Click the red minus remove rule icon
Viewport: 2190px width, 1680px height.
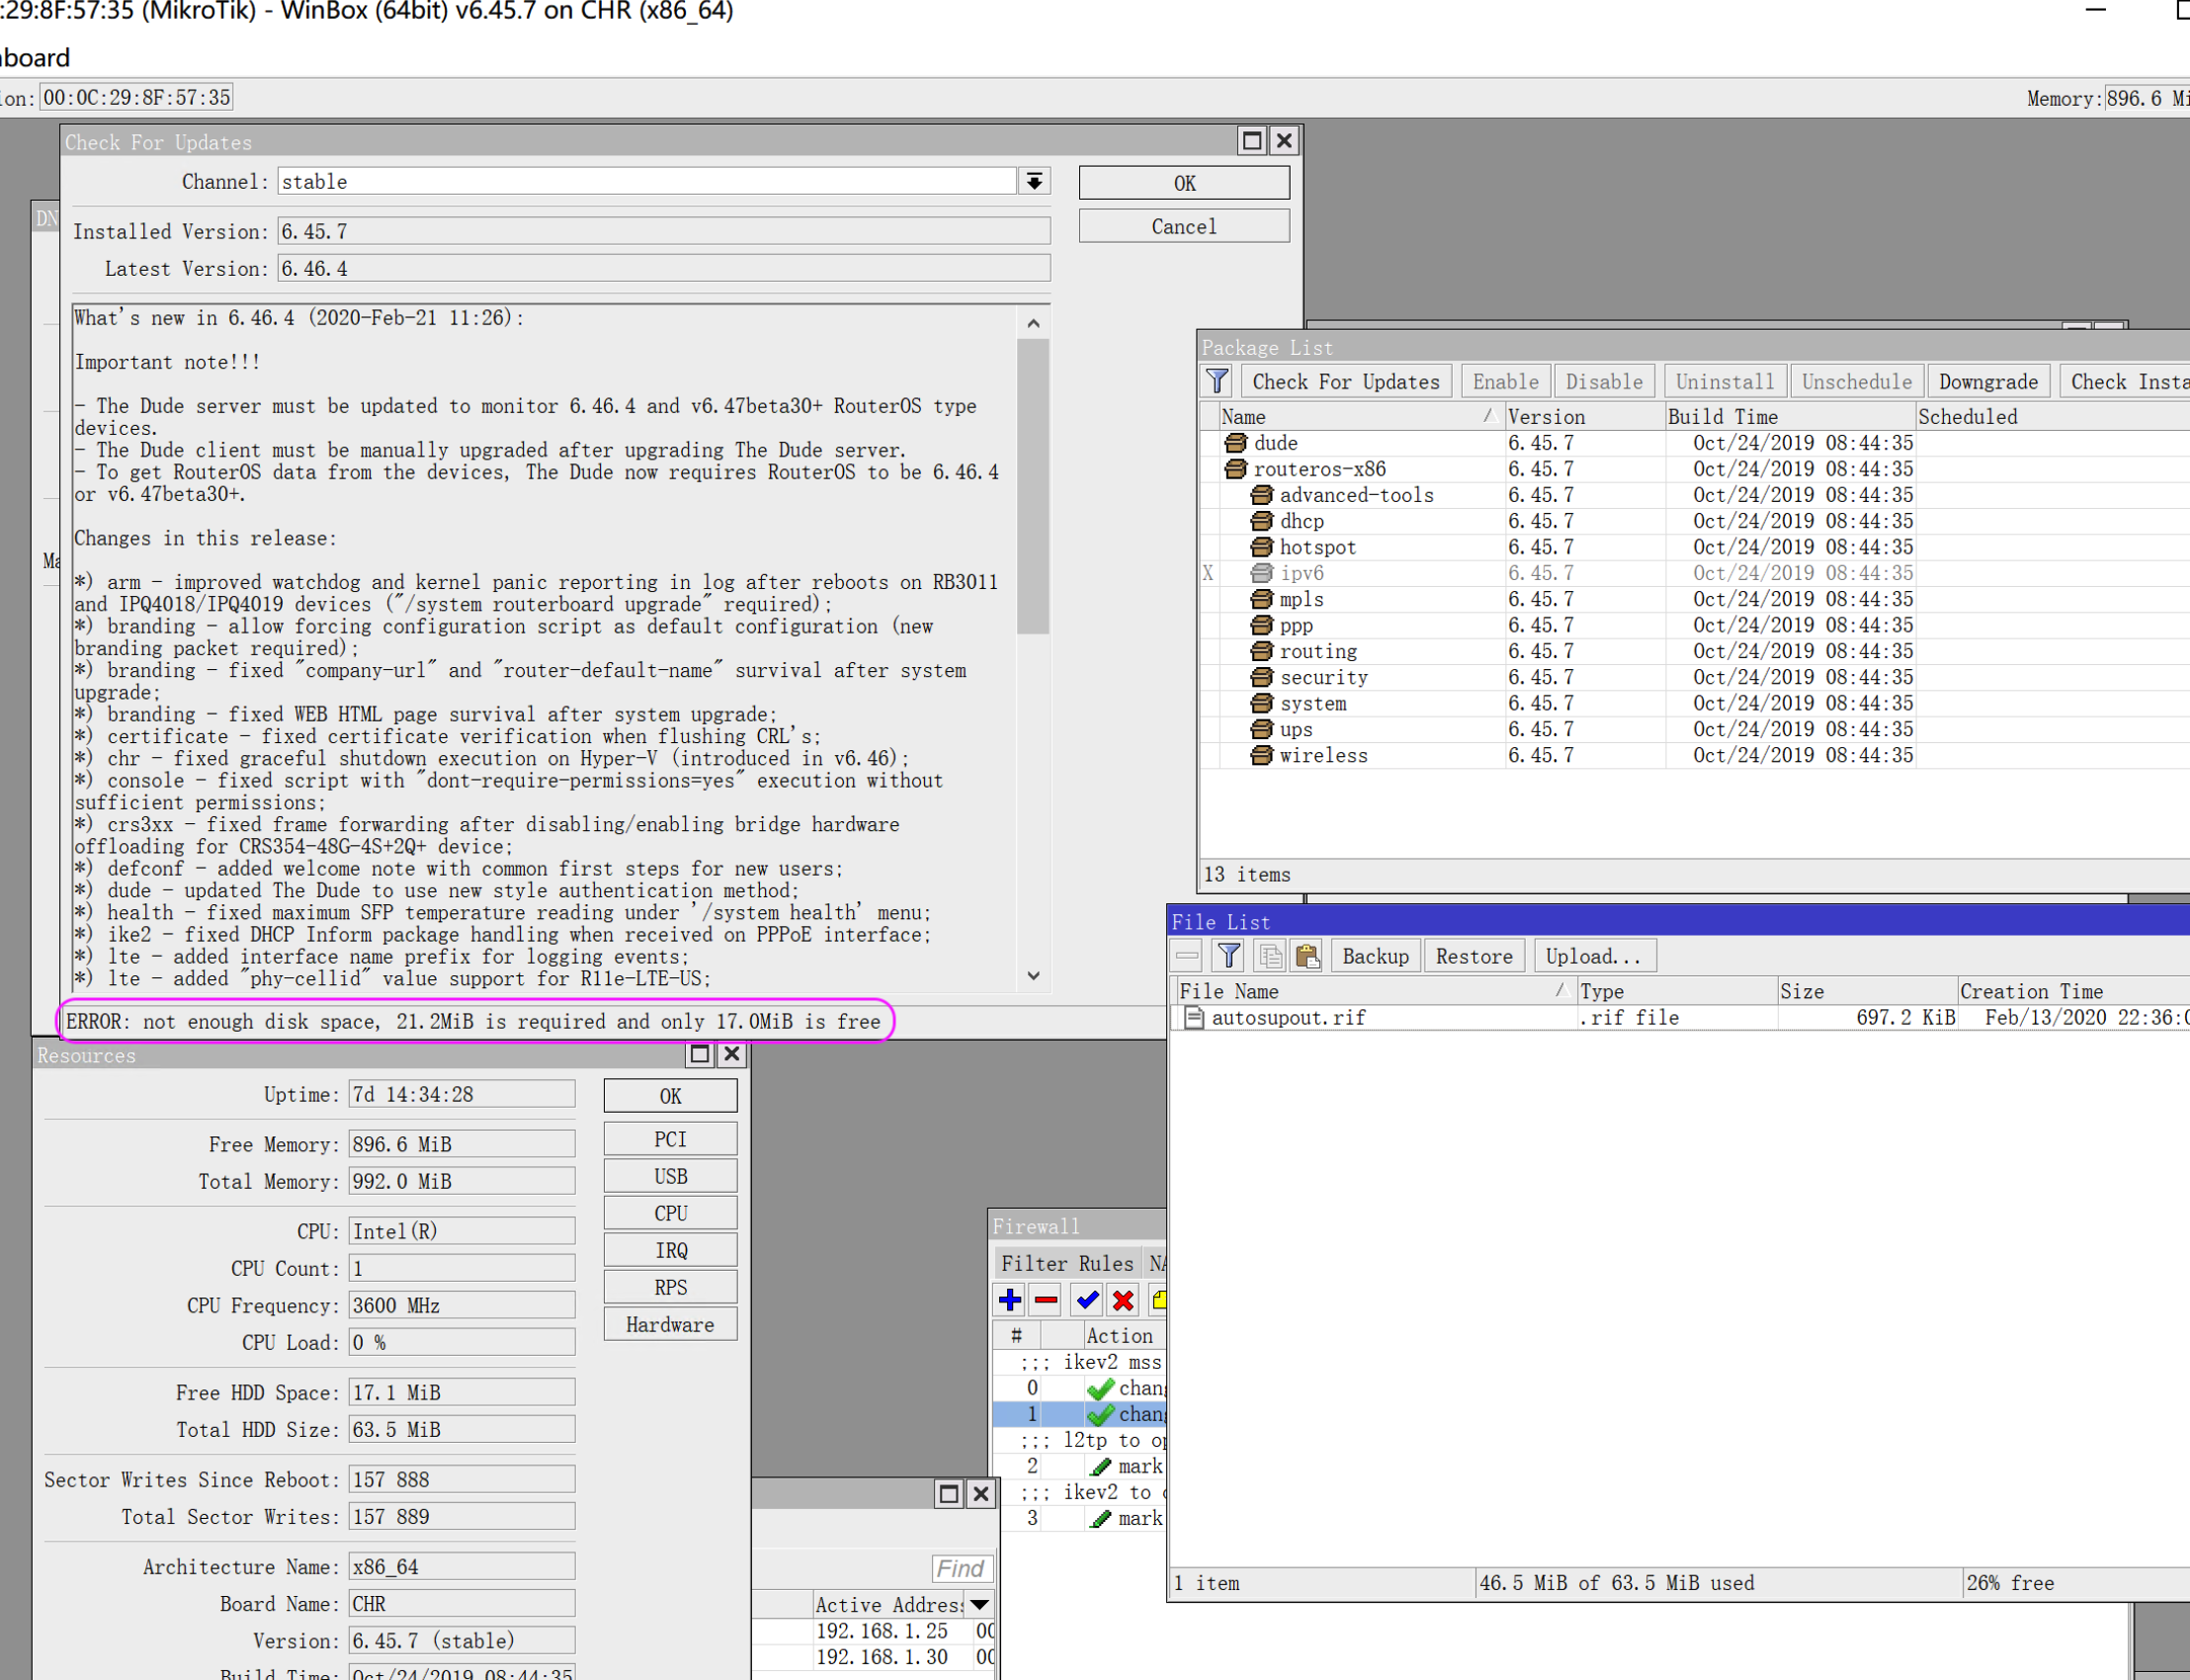1046,1300
